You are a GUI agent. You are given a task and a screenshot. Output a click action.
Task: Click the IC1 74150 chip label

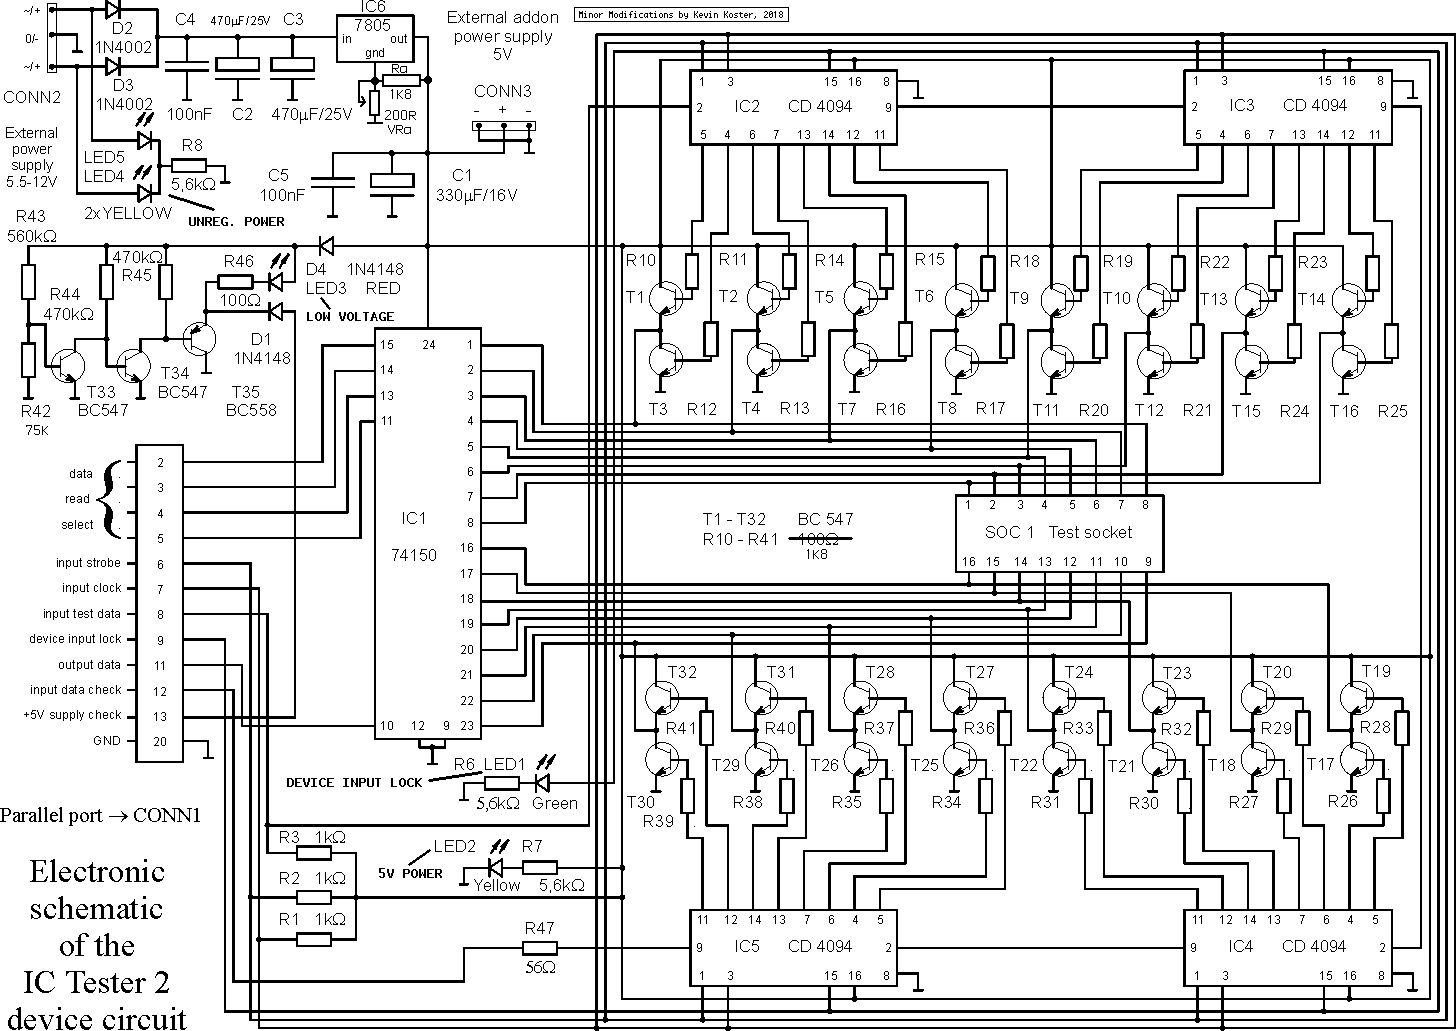click(413, 537)
